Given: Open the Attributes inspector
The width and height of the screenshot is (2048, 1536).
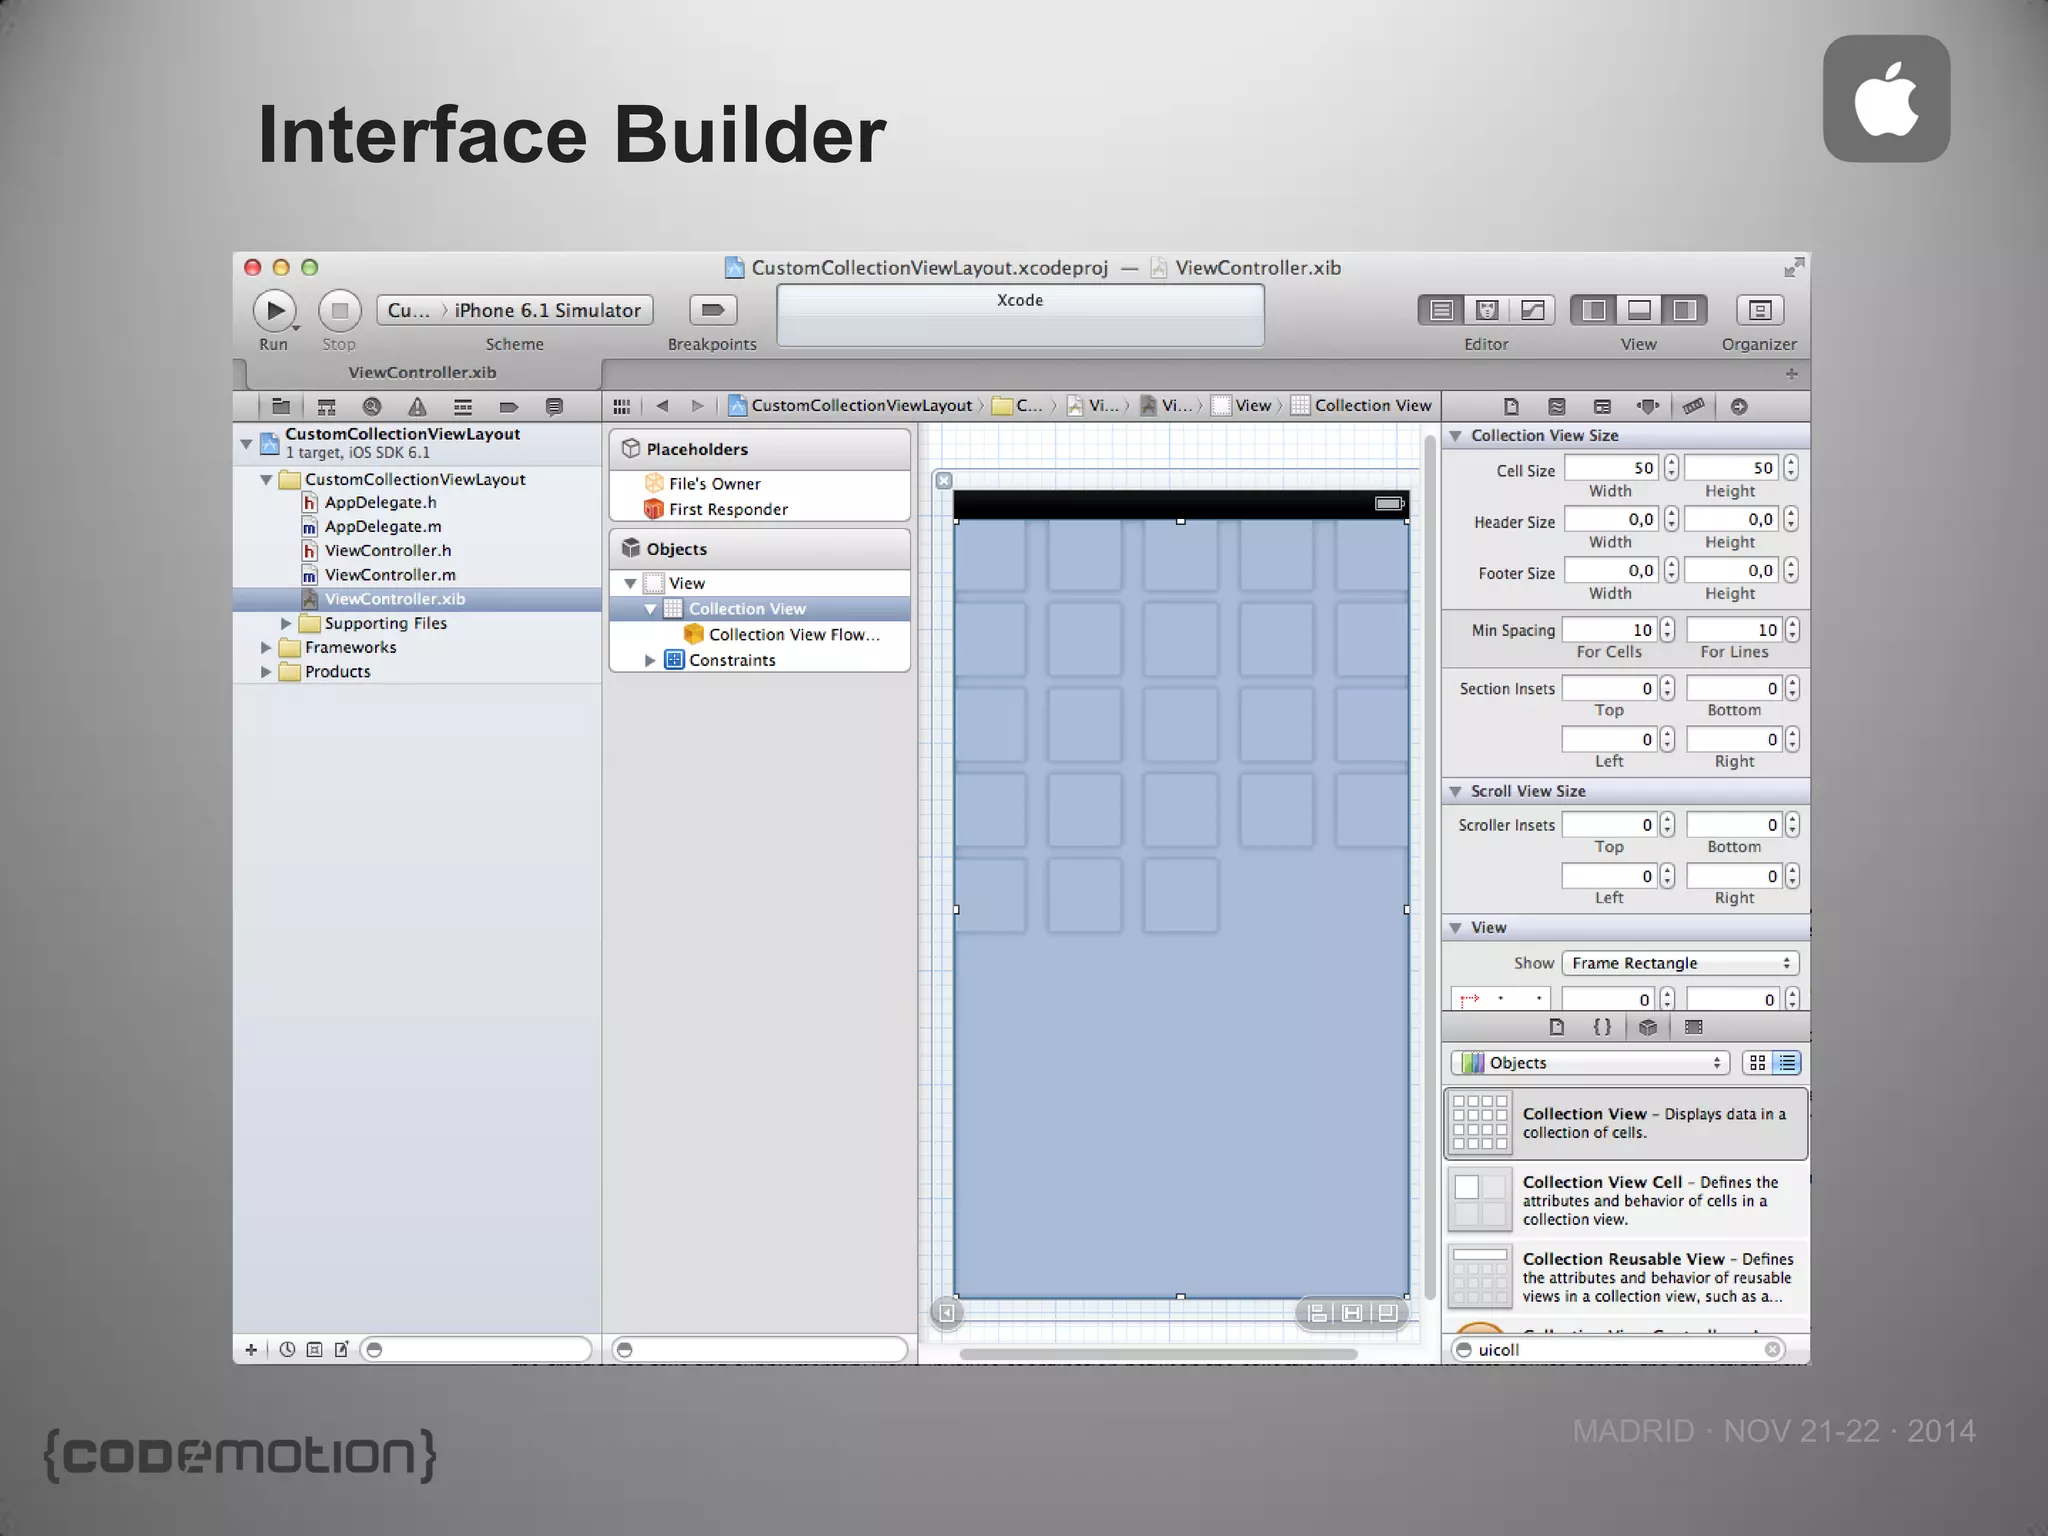Looking at the screenshot, I should click(1648, 407).
